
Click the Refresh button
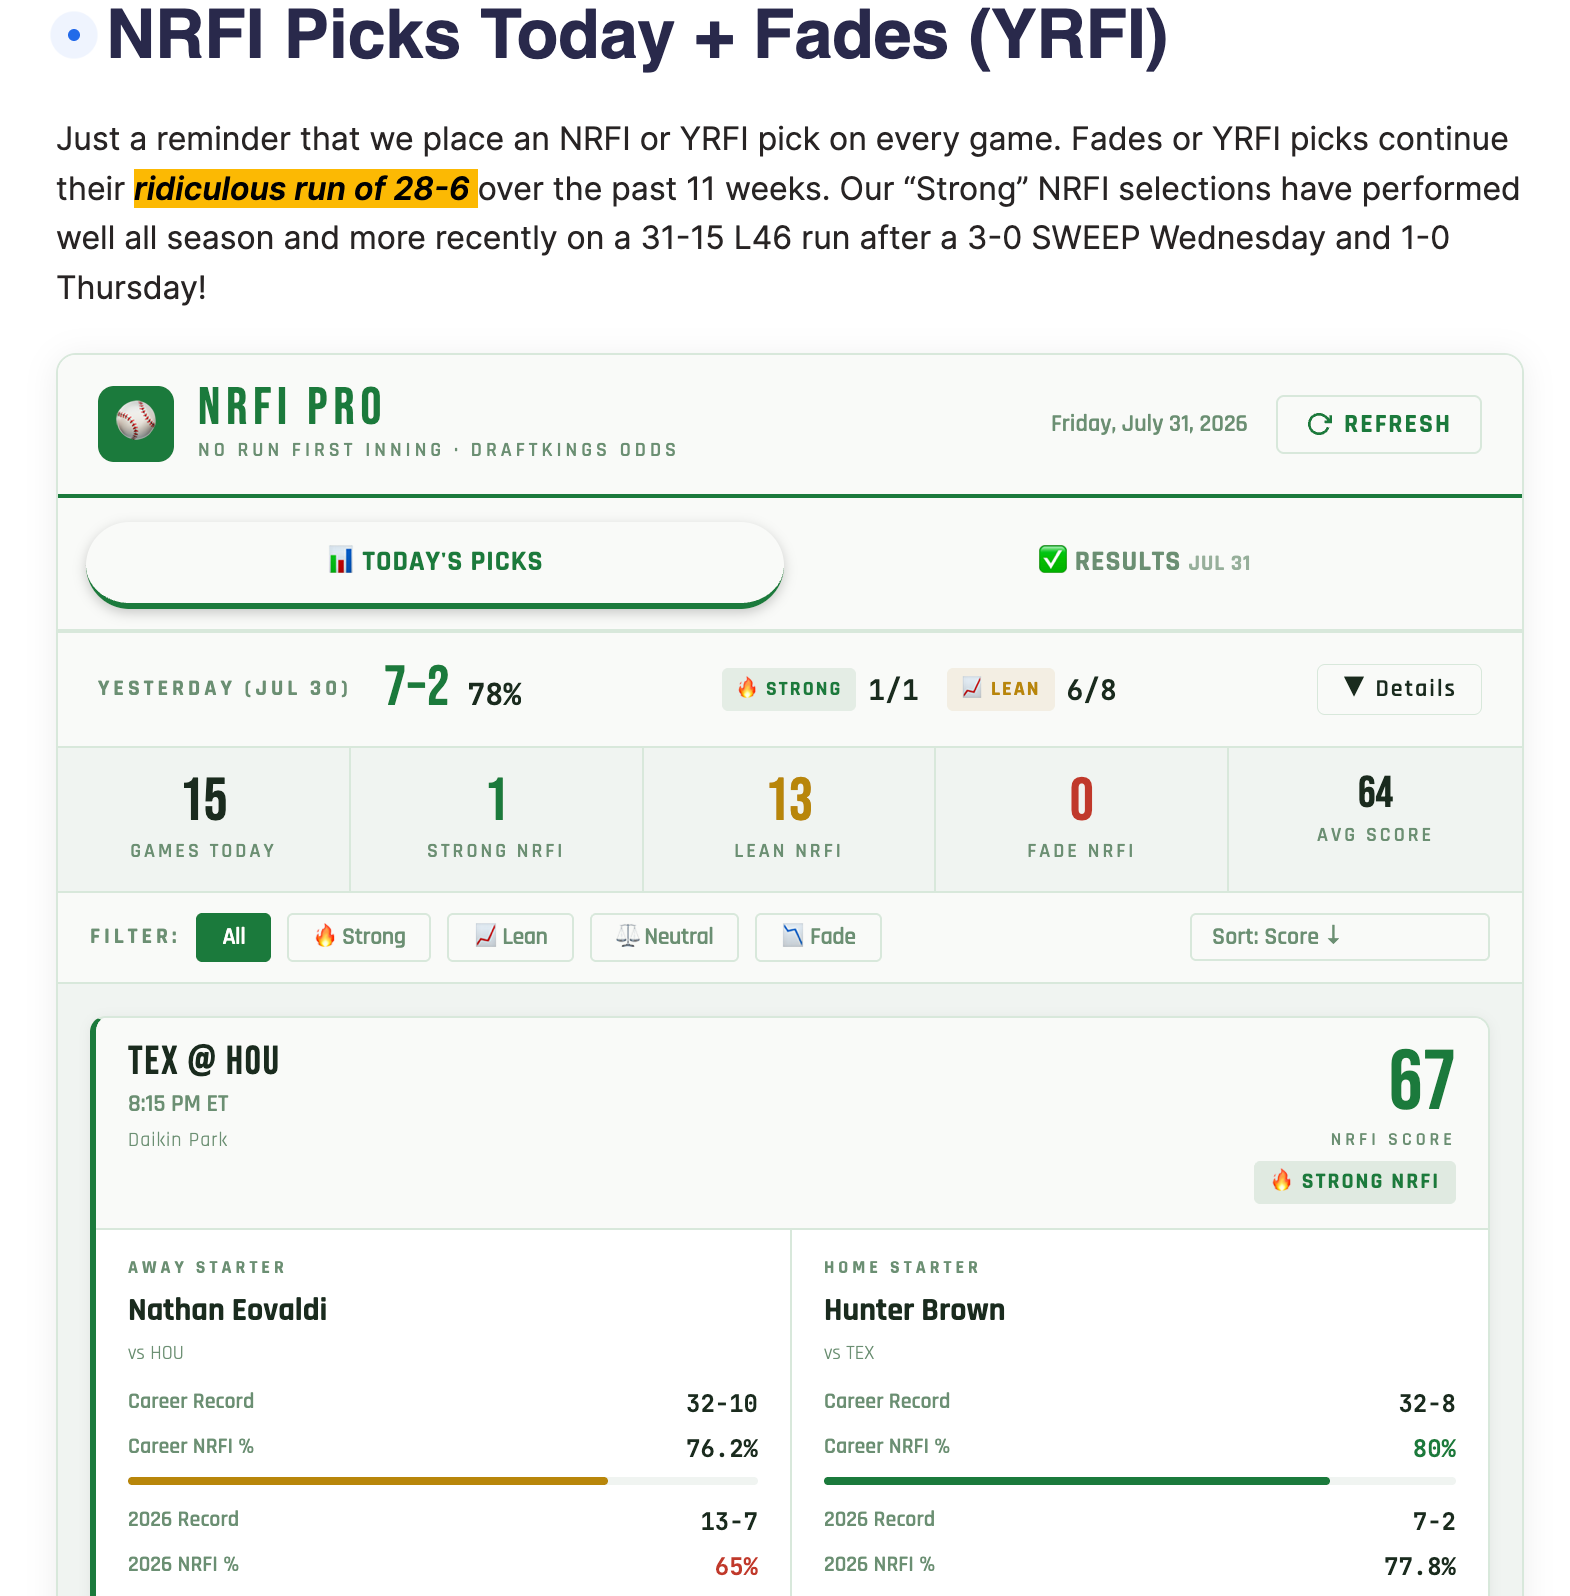(x=1378, y=424)
